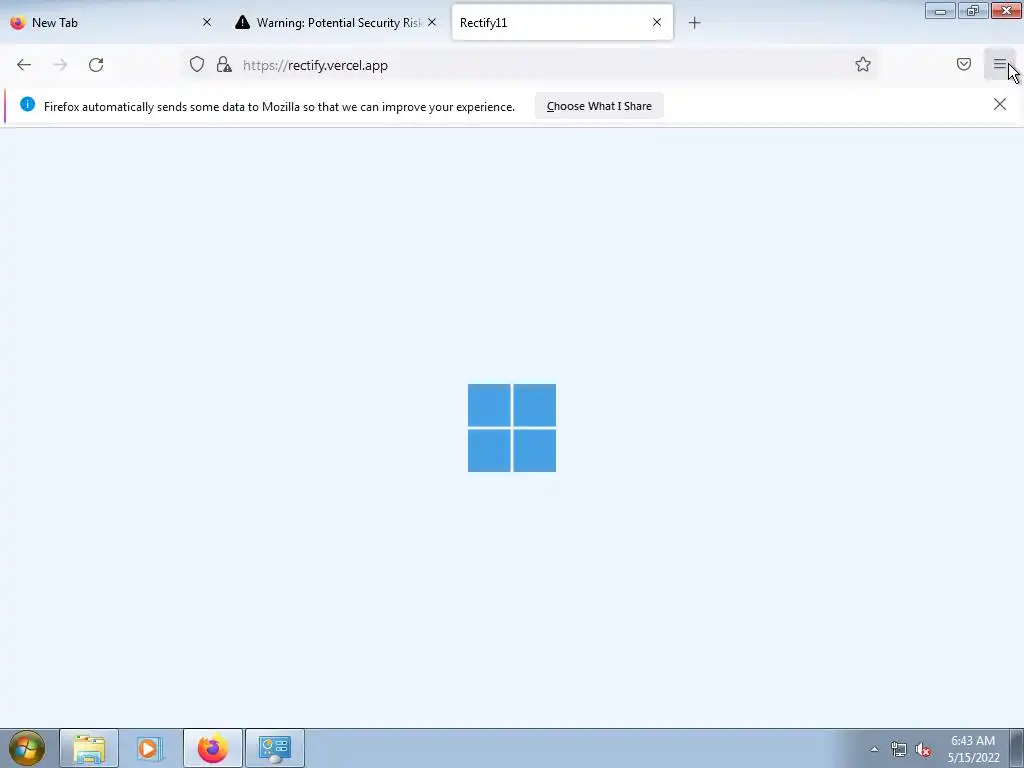
Task: Reload the current page
Action: [96, 65]
